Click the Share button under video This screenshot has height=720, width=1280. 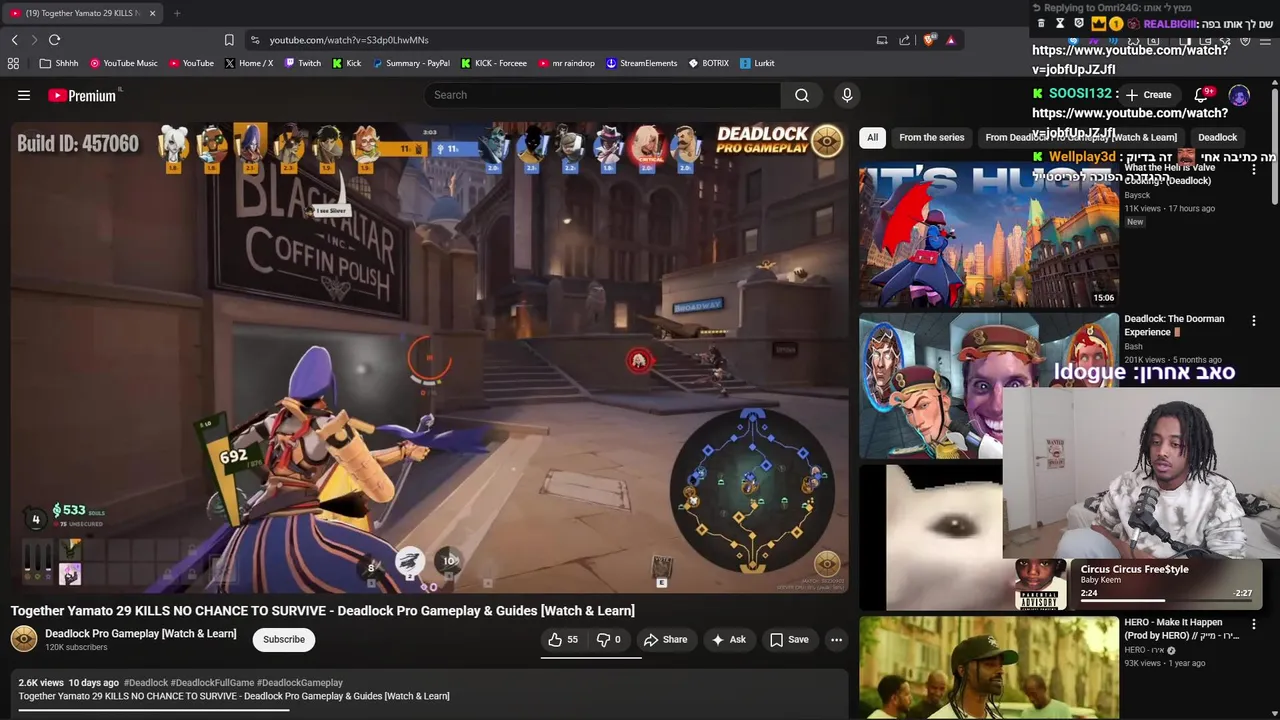tap(665, 639)
